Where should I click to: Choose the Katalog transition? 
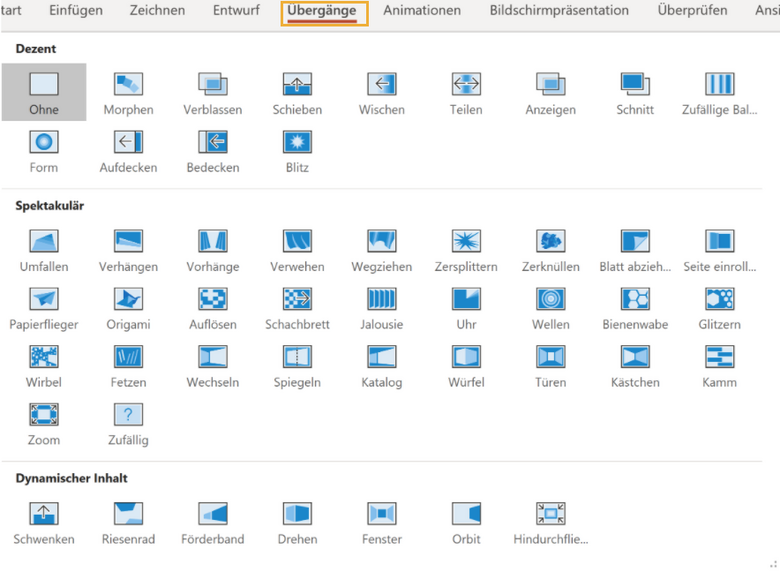pyautogui.click(x=382, y=365)
